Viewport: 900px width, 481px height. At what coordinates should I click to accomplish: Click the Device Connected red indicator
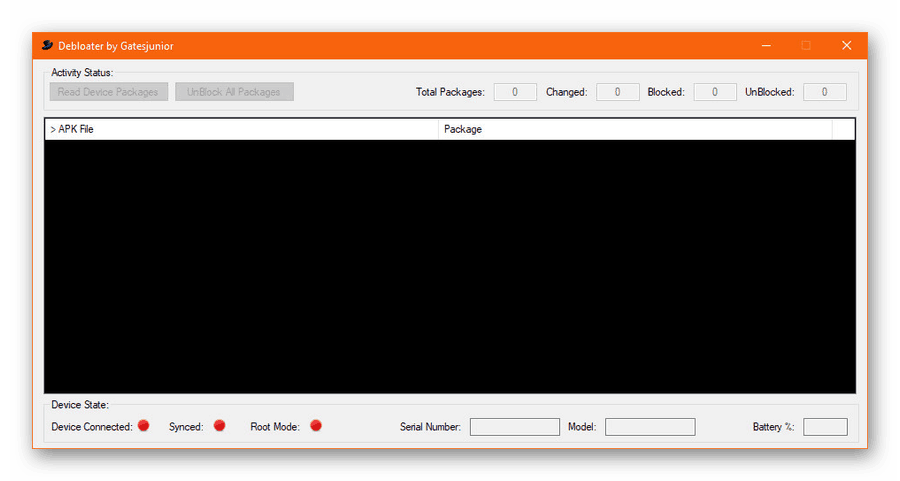pyautogui.click(x=143, y=425)
